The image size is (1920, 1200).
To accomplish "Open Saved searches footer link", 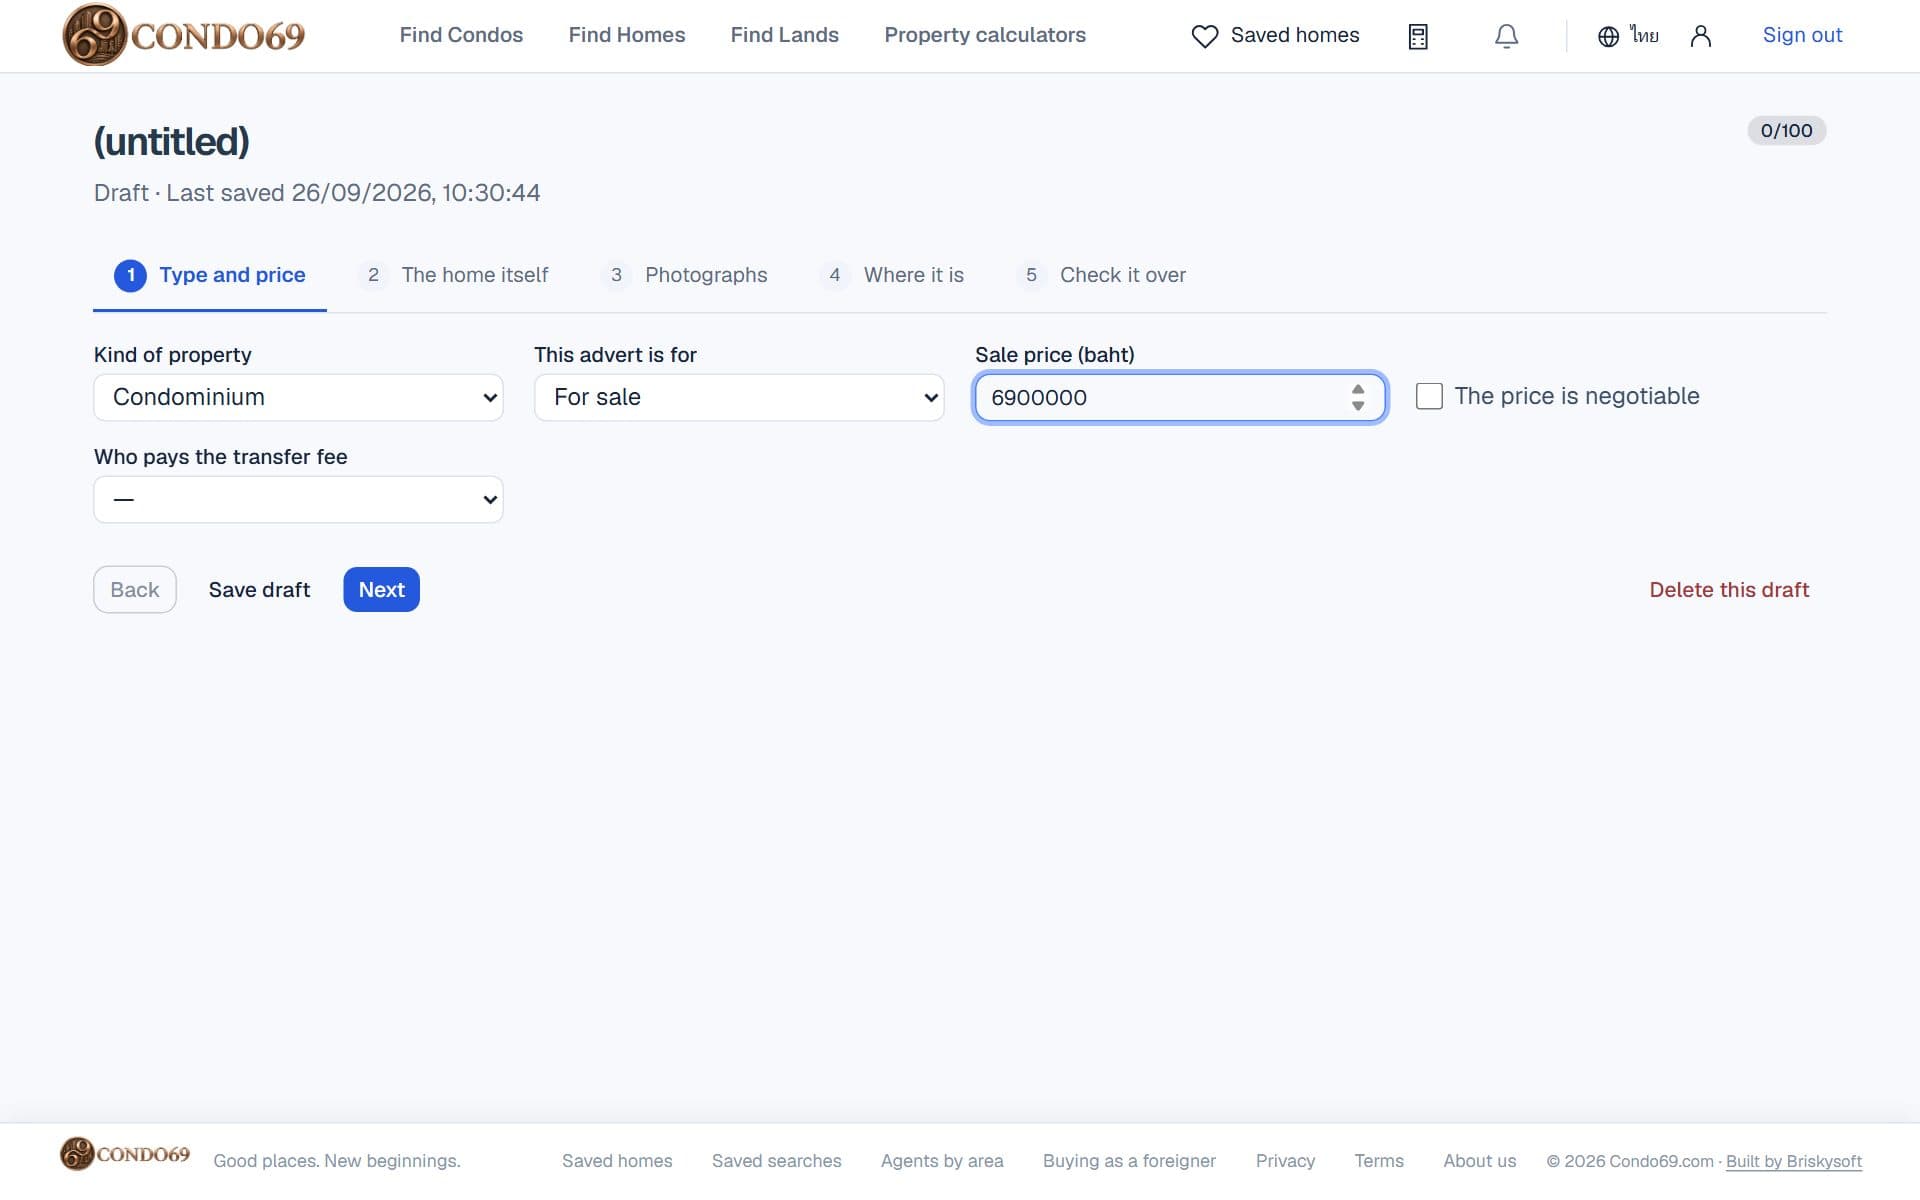I will pyautogui.click(x=777, y=1161).
